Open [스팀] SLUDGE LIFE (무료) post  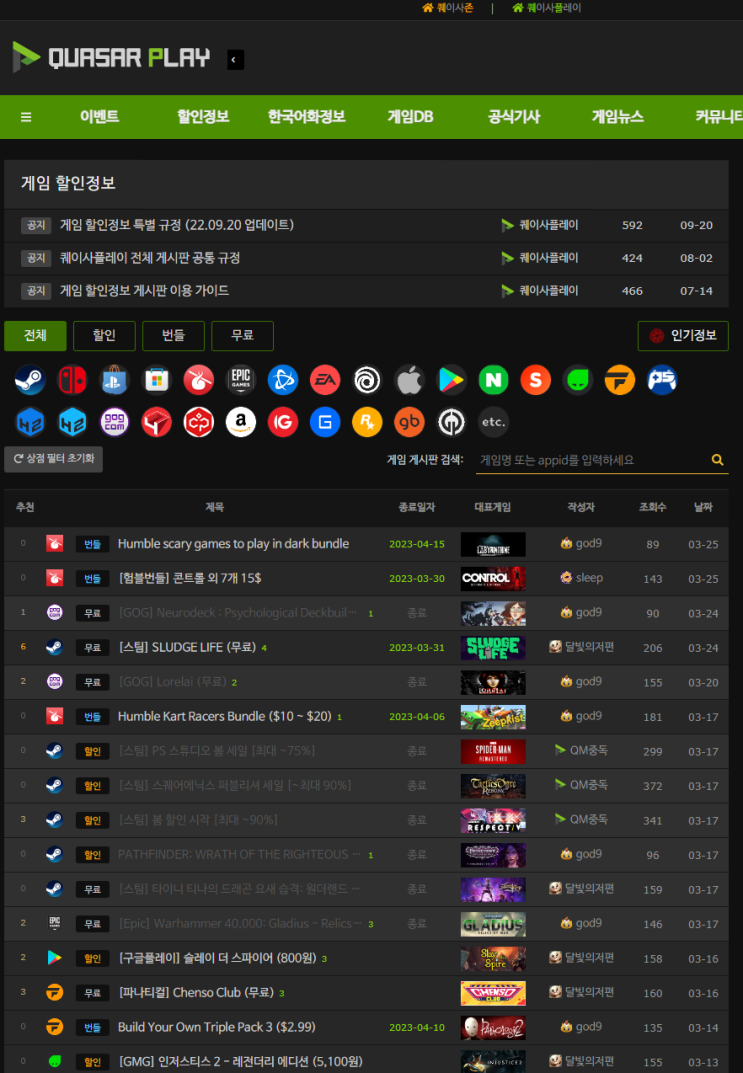(187, 647)
